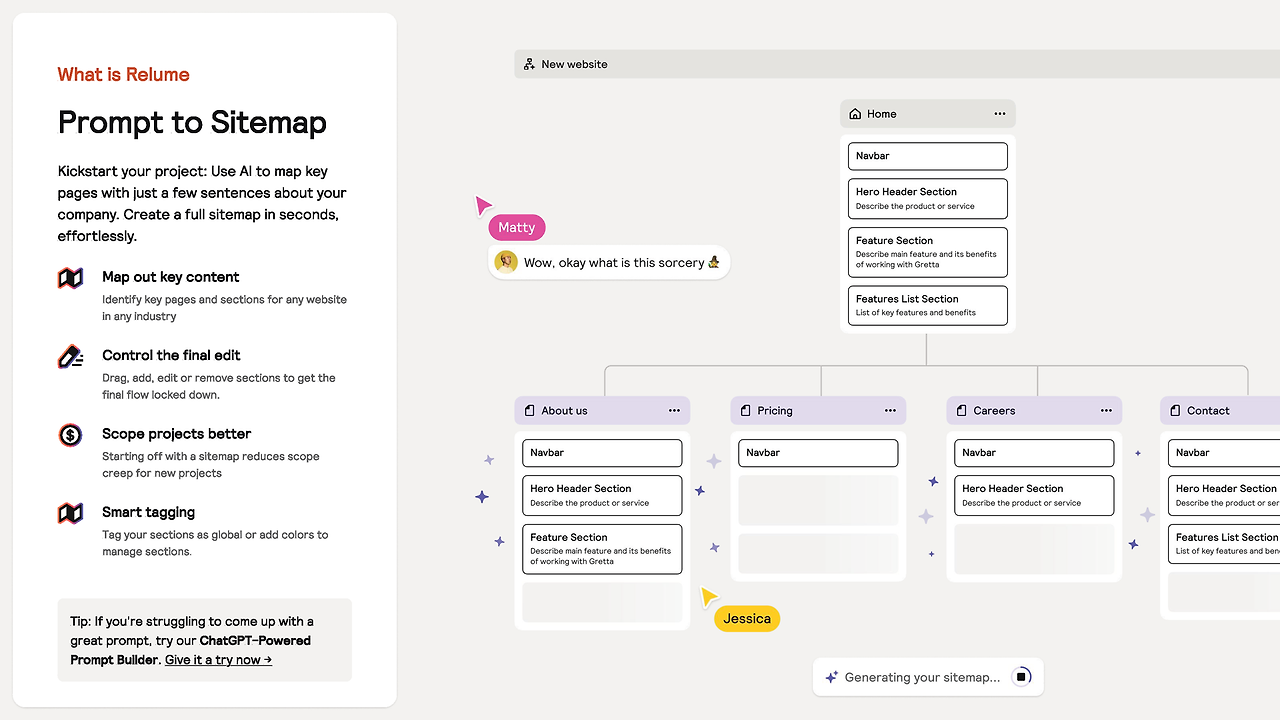The height and width of the screenshot is (720, 1280).
Task: Follow the Give it a try now link
Action: pos(218,660)
